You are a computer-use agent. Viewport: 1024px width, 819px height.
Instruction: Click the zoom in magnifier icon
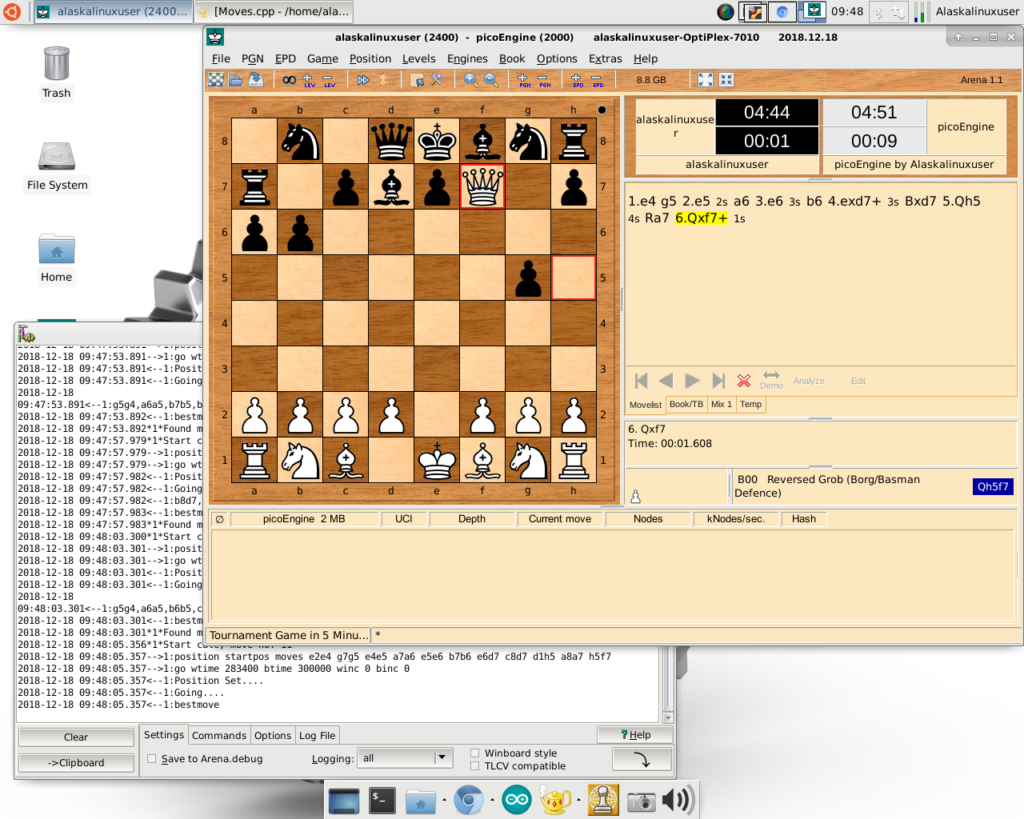click(470, 79)
